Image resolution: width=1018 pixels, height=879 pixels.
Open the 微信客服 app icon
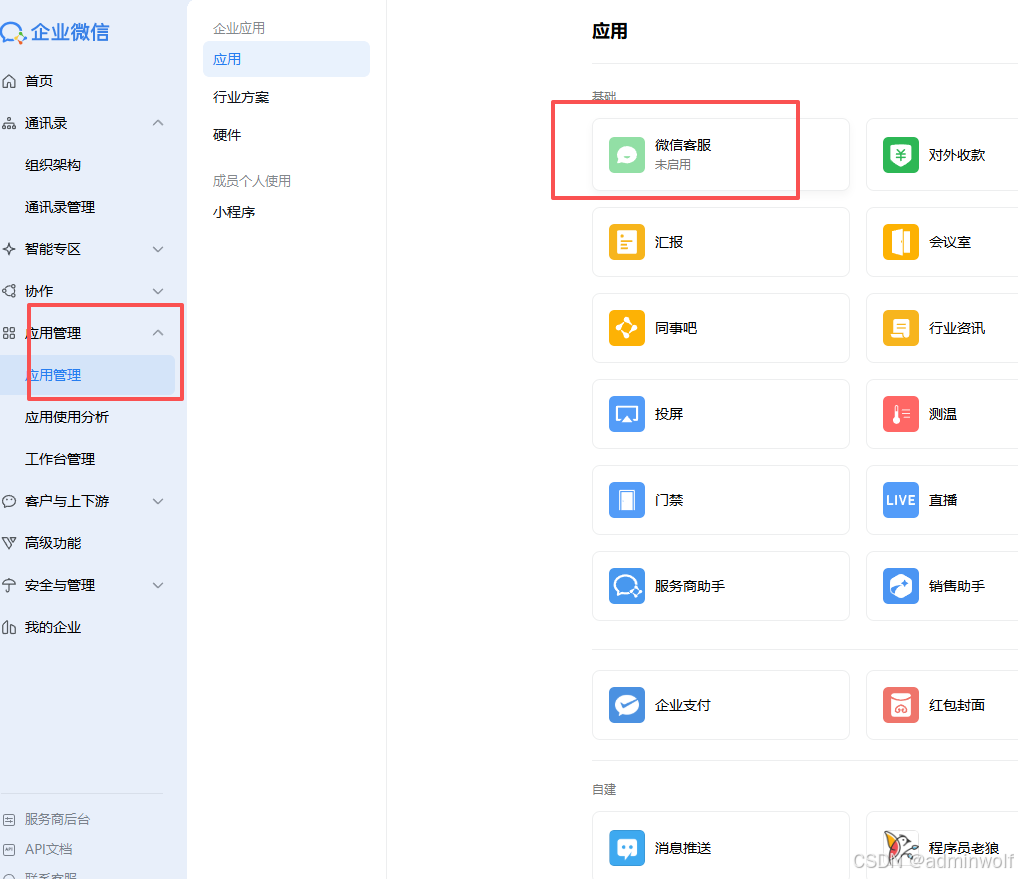pyautogui.click(x=627, y=155)
